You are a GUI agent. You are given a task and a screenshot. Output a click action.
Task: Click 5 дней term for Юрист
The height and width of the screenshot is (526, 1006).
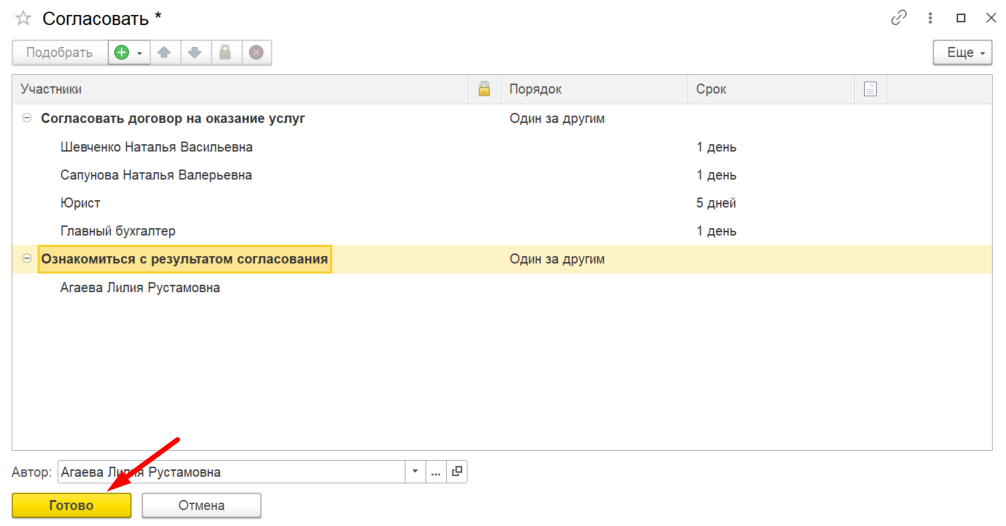716,203
